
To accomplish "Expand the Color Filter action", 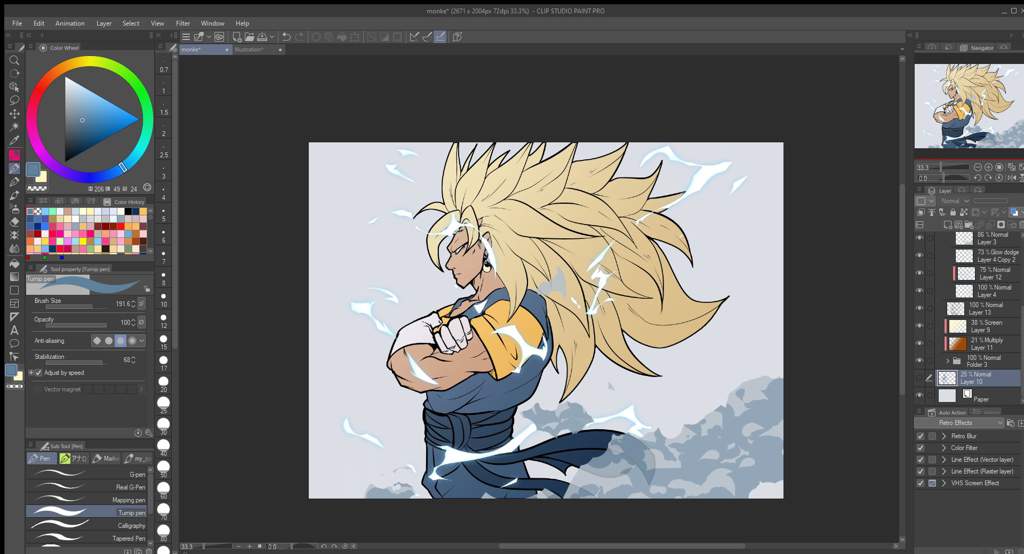I will 944,448.
